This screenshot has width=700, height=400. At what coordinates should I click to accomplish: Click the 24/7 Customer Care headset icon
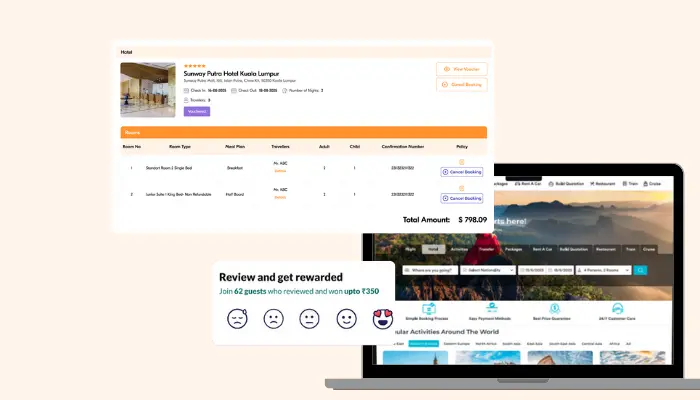point(618,308)
